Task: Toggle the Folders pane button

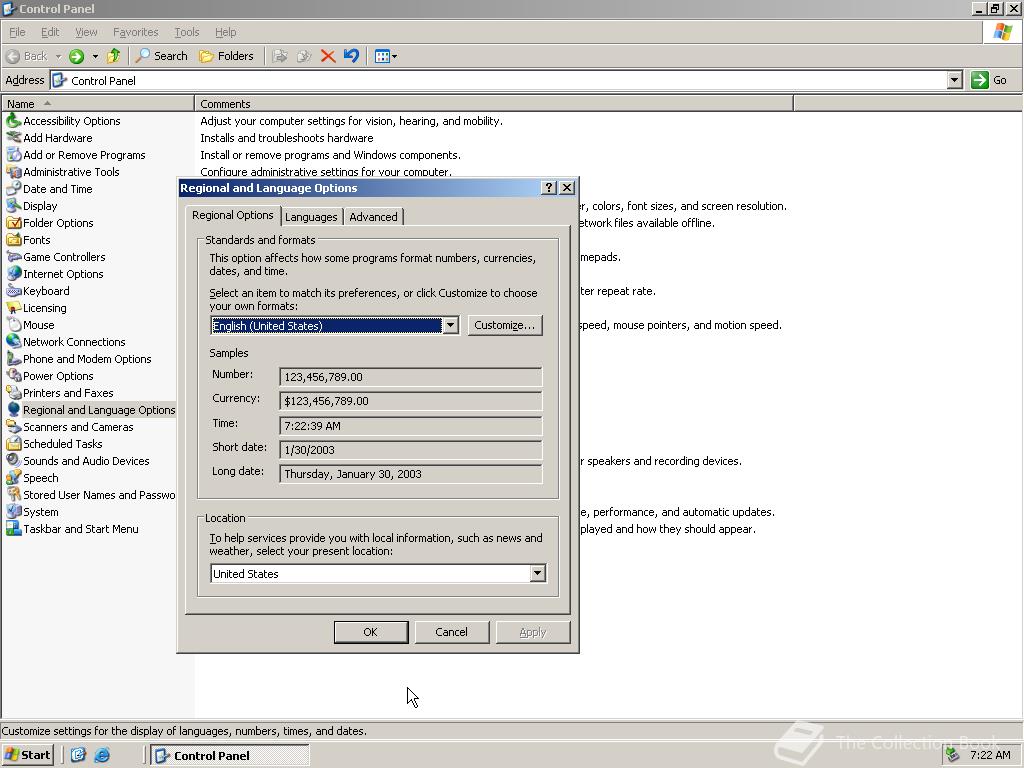Action: click(226, 56)
